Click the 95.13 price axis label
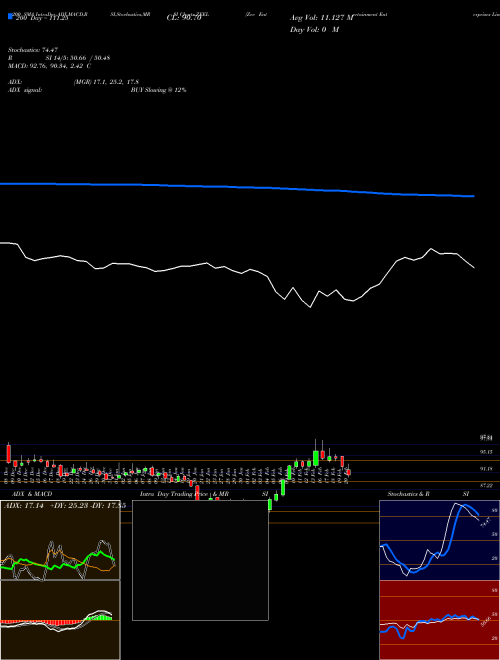Image resolution: width=500 pixels, height=660 pixels. 486,452
